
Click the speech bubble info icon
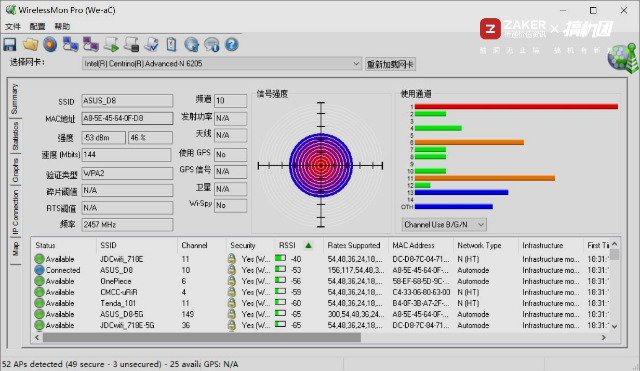tap(211, 44)
